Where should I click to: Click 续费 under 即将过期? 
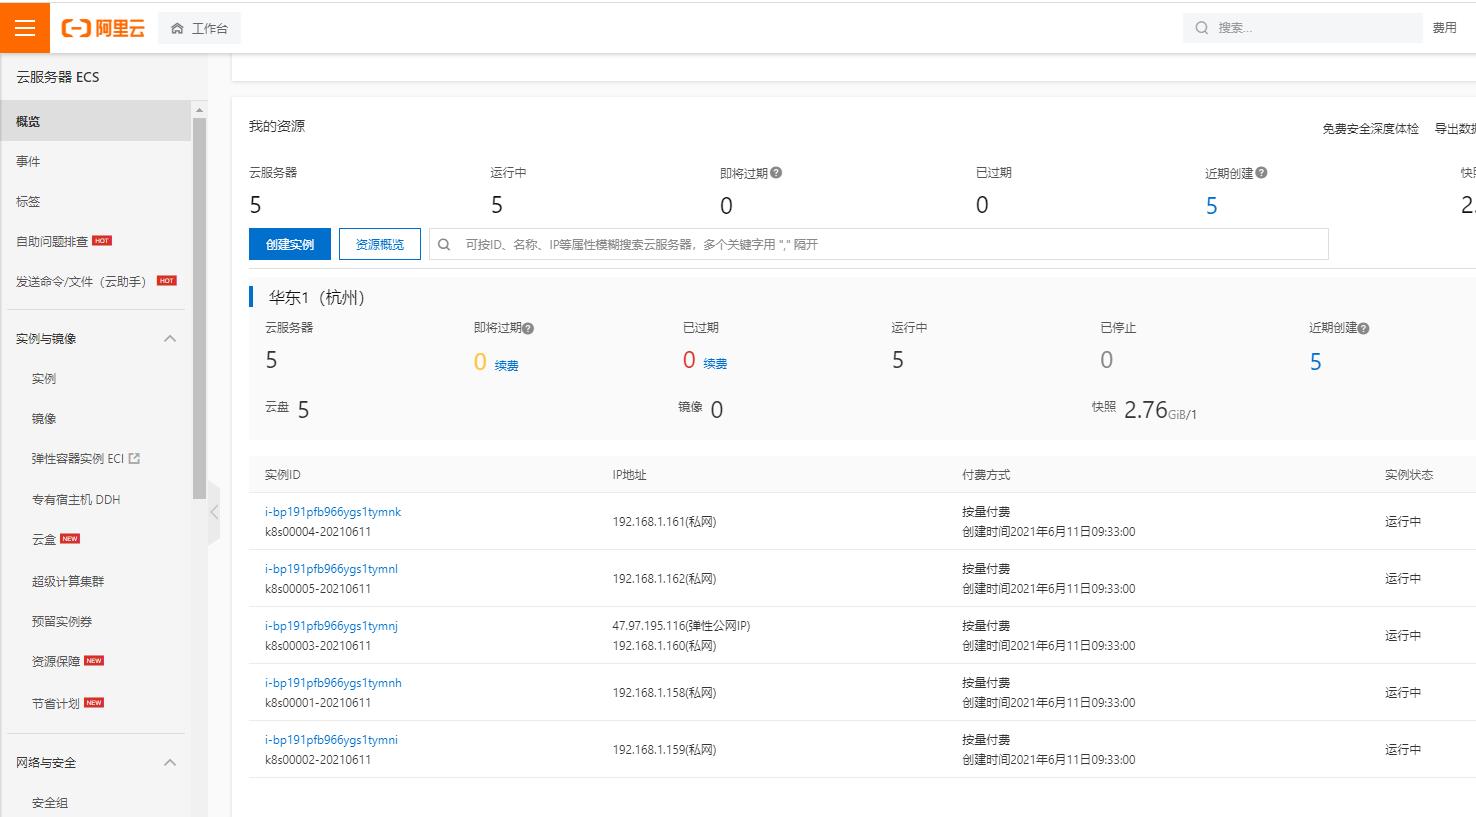[x=506, y=365]
